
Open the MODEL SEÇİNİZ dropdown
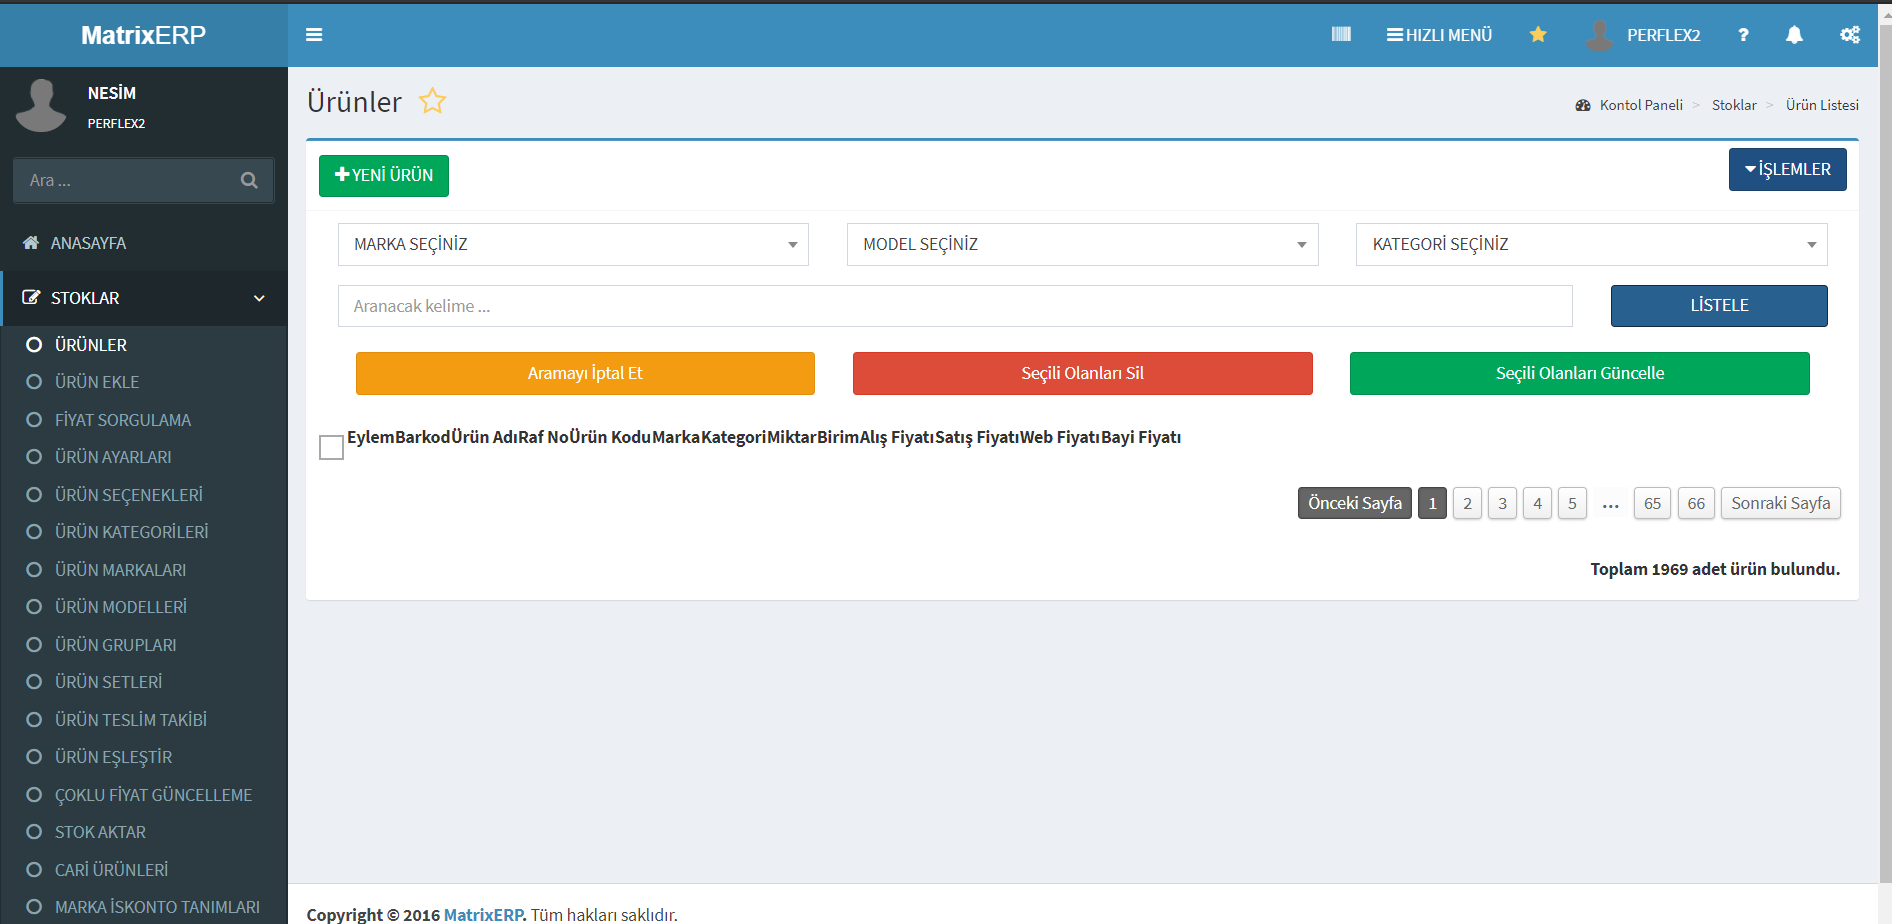(x=1082, y=245)
